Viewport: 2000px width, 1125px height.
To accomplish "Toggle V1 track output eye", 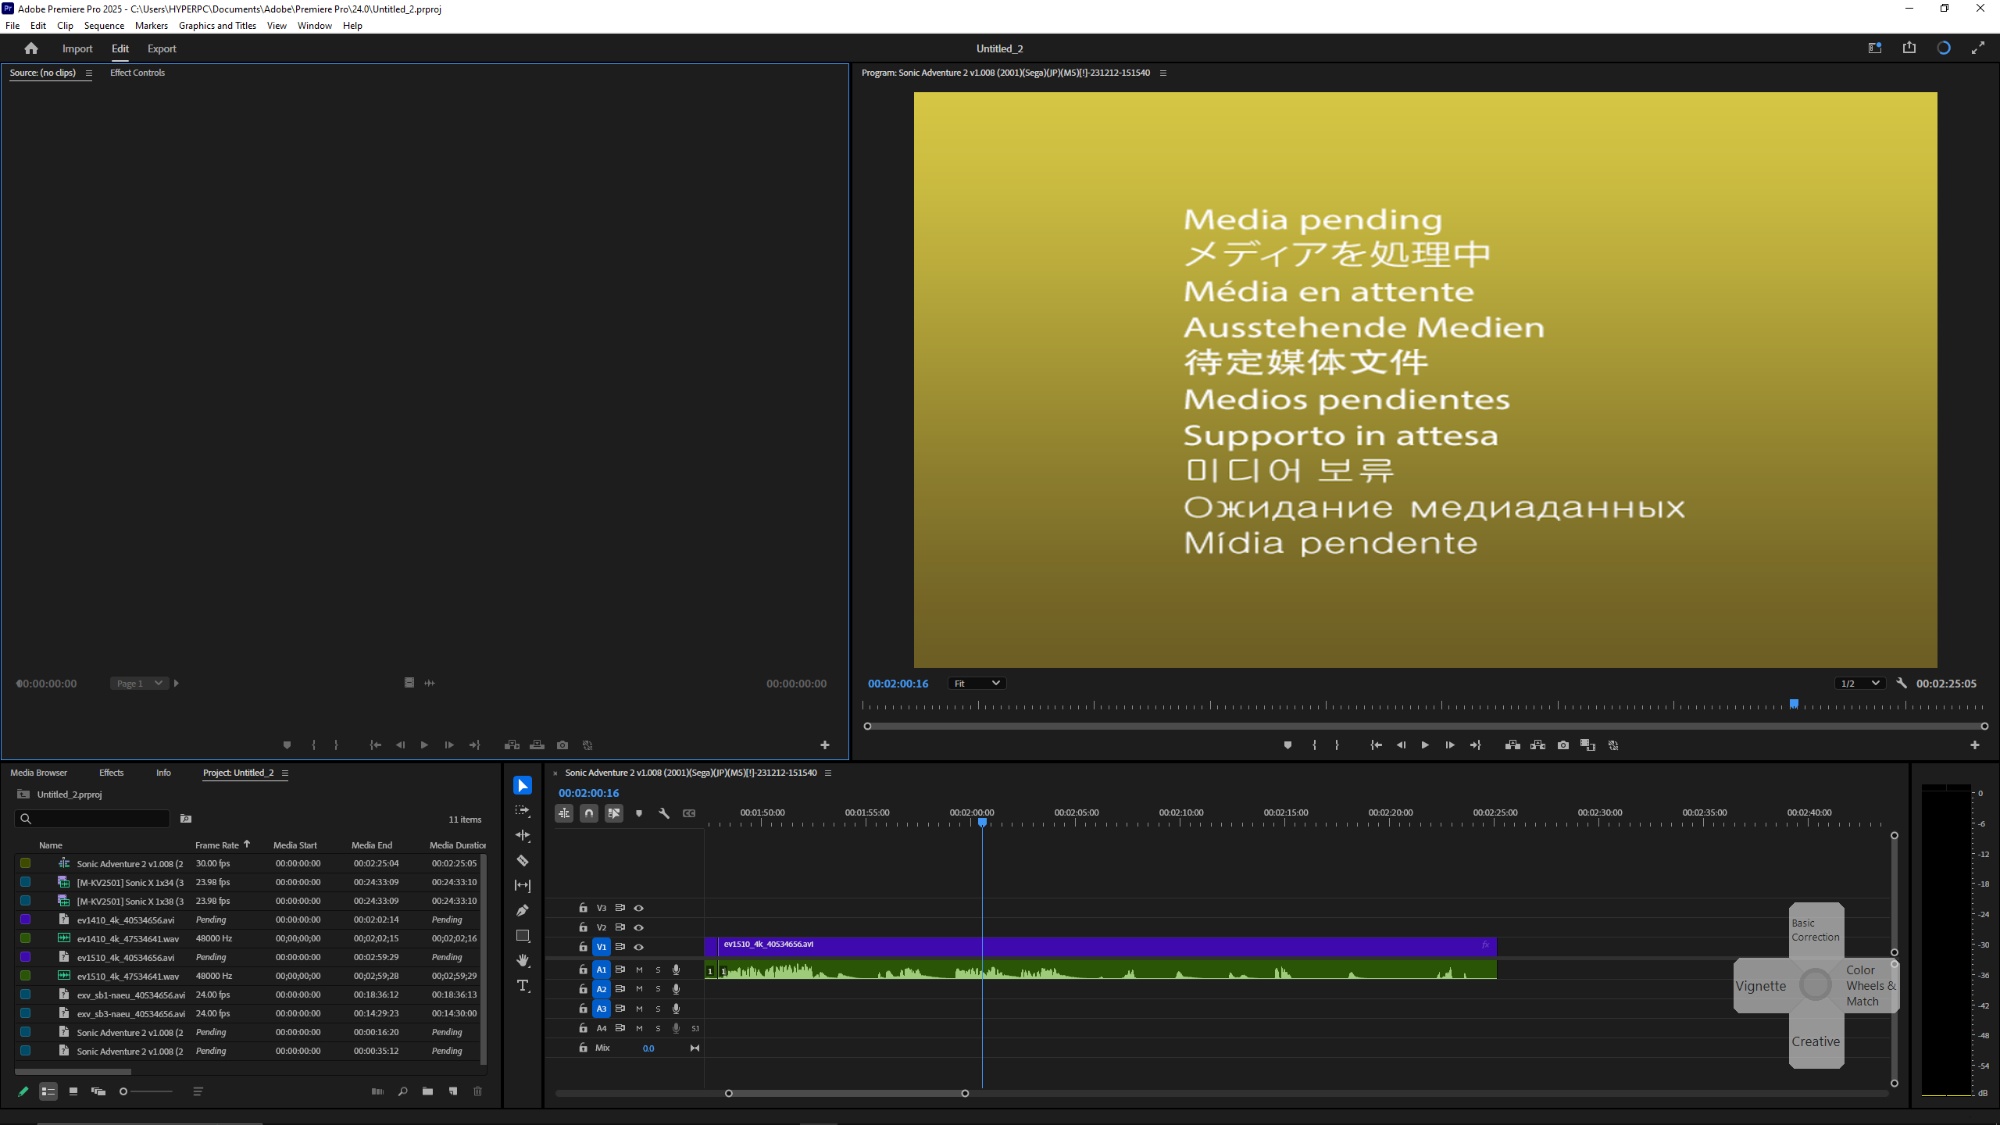I will pyautogui.click(x=638, y=947).
